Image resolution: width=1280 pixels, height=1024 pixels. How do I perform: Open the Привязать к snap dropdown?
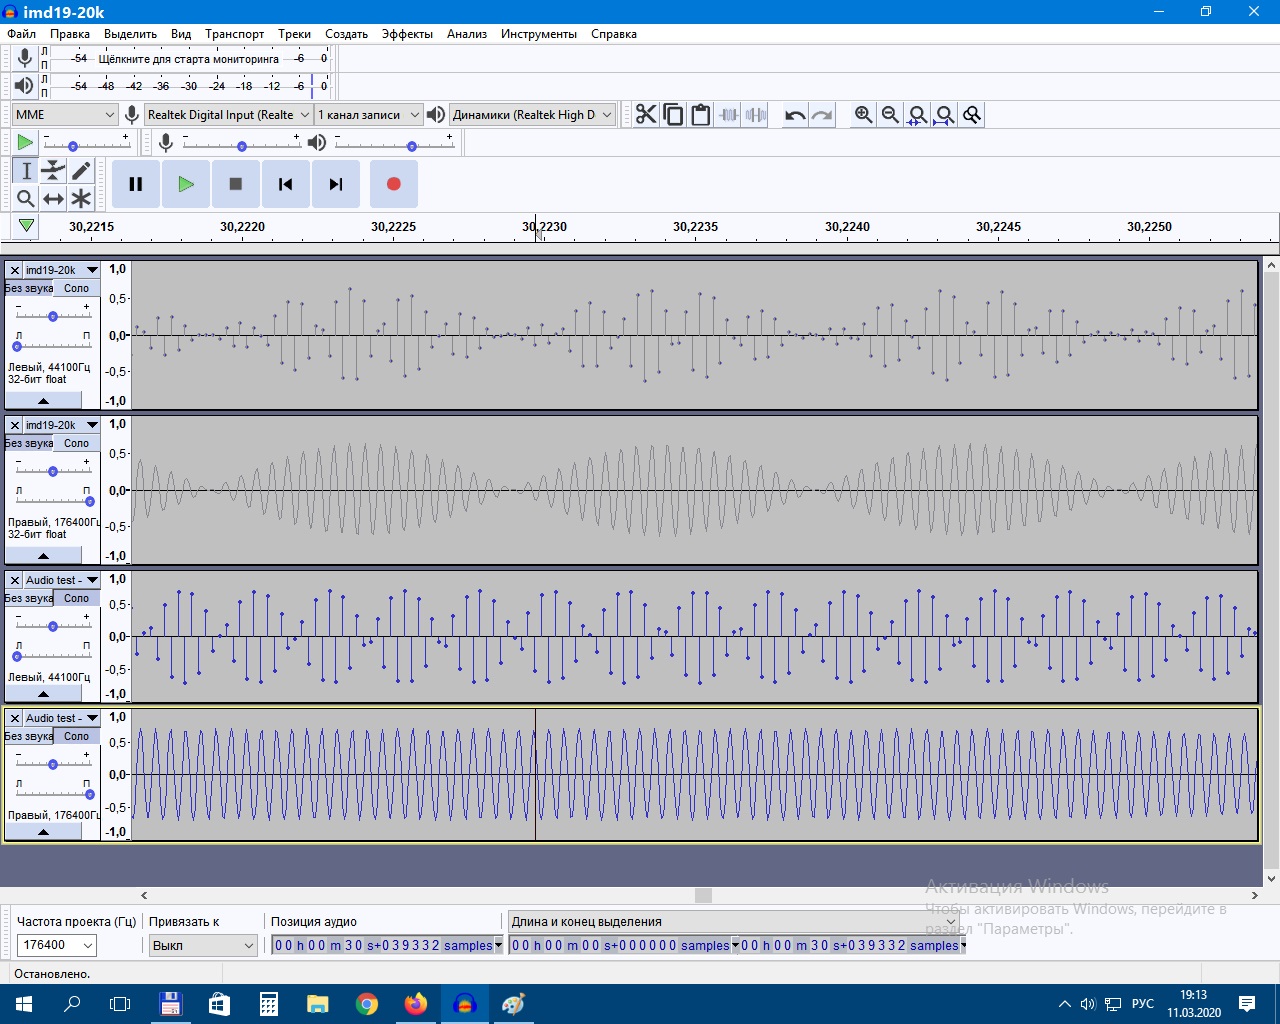point(204,945)
